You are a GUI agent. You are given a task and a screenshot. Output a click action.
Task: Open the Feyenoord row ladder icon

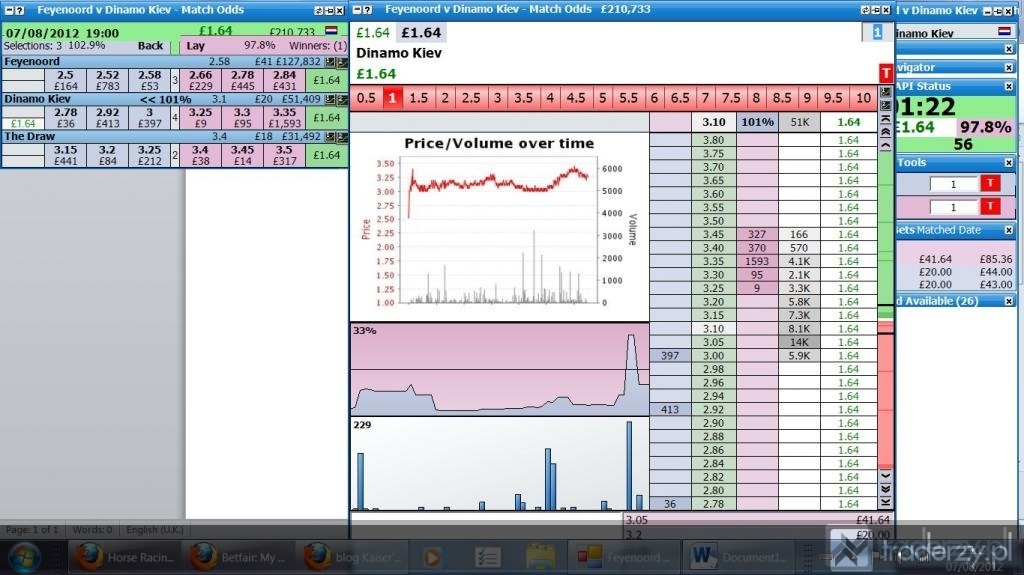coord(342,62)
